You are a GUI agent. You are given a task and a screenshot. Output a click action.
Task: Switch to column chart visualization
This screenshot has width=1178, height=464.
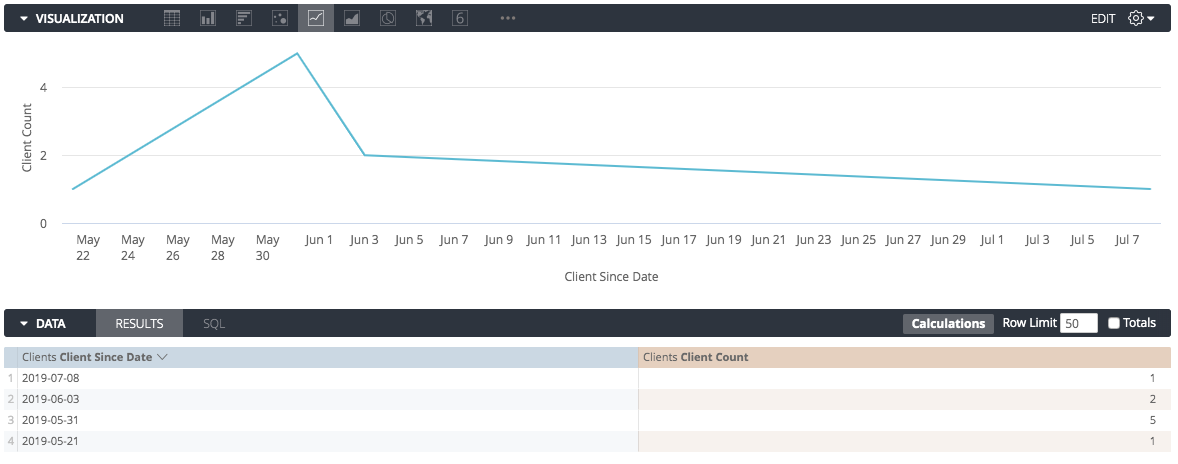point(208,18)
